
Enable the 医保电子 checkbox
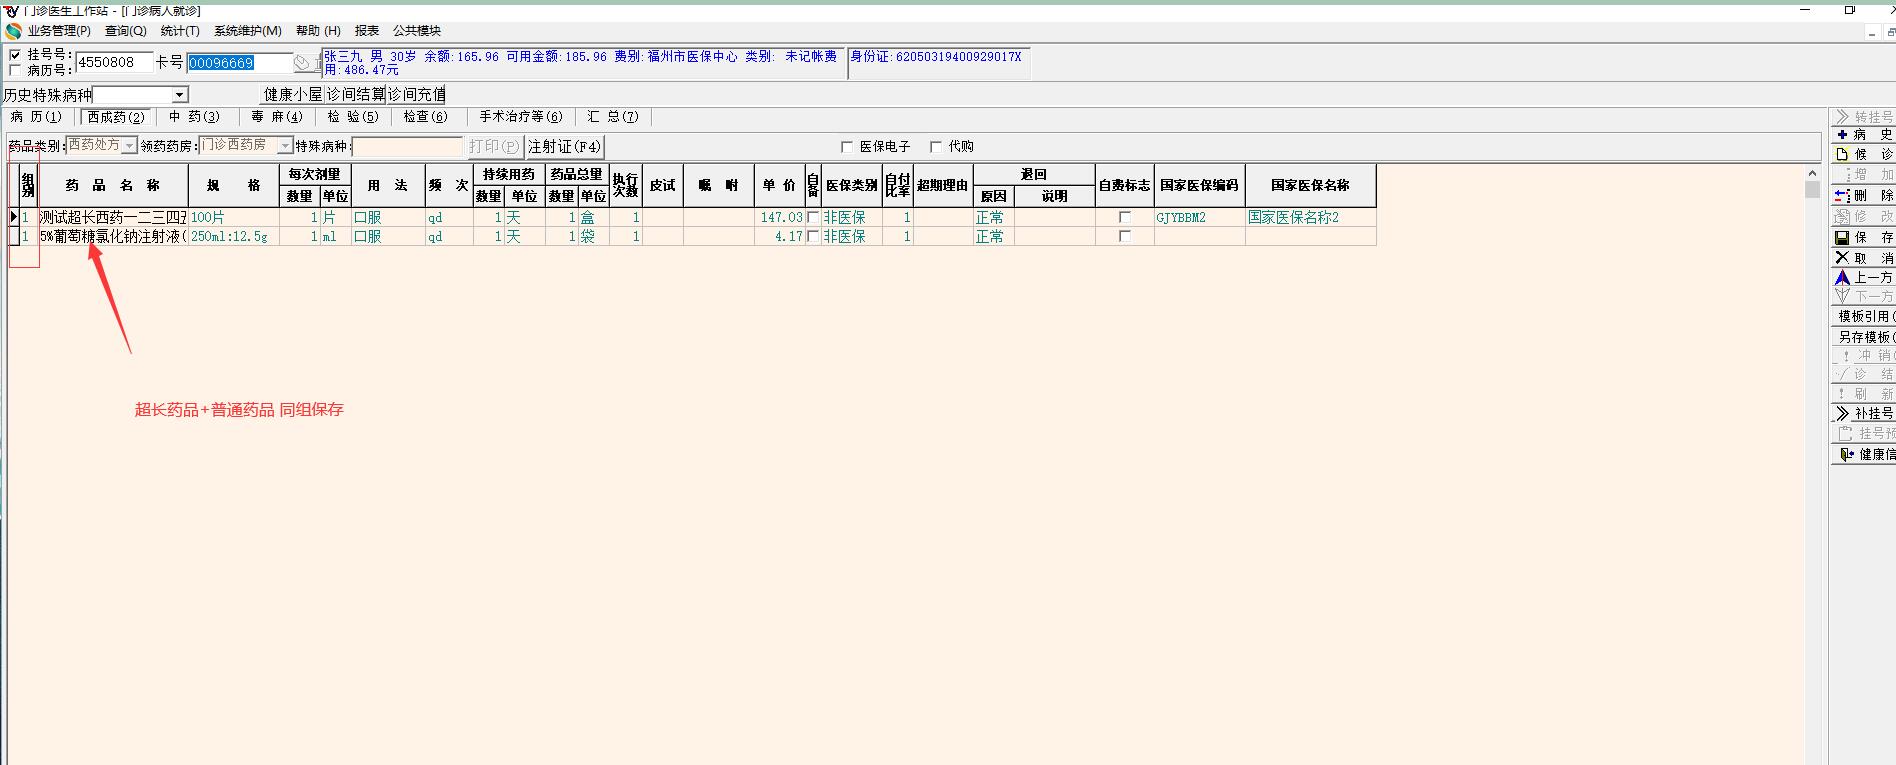[847, 147]
